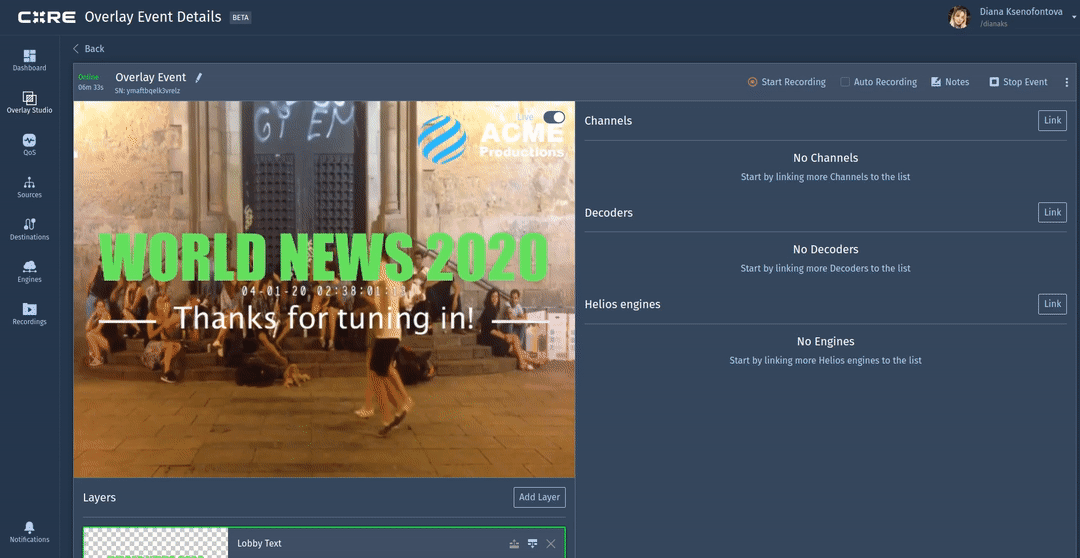The width and height of the screenshot is (1080, 558).
Task: Click Link button next to Channels
Action: click(1052, 121)
